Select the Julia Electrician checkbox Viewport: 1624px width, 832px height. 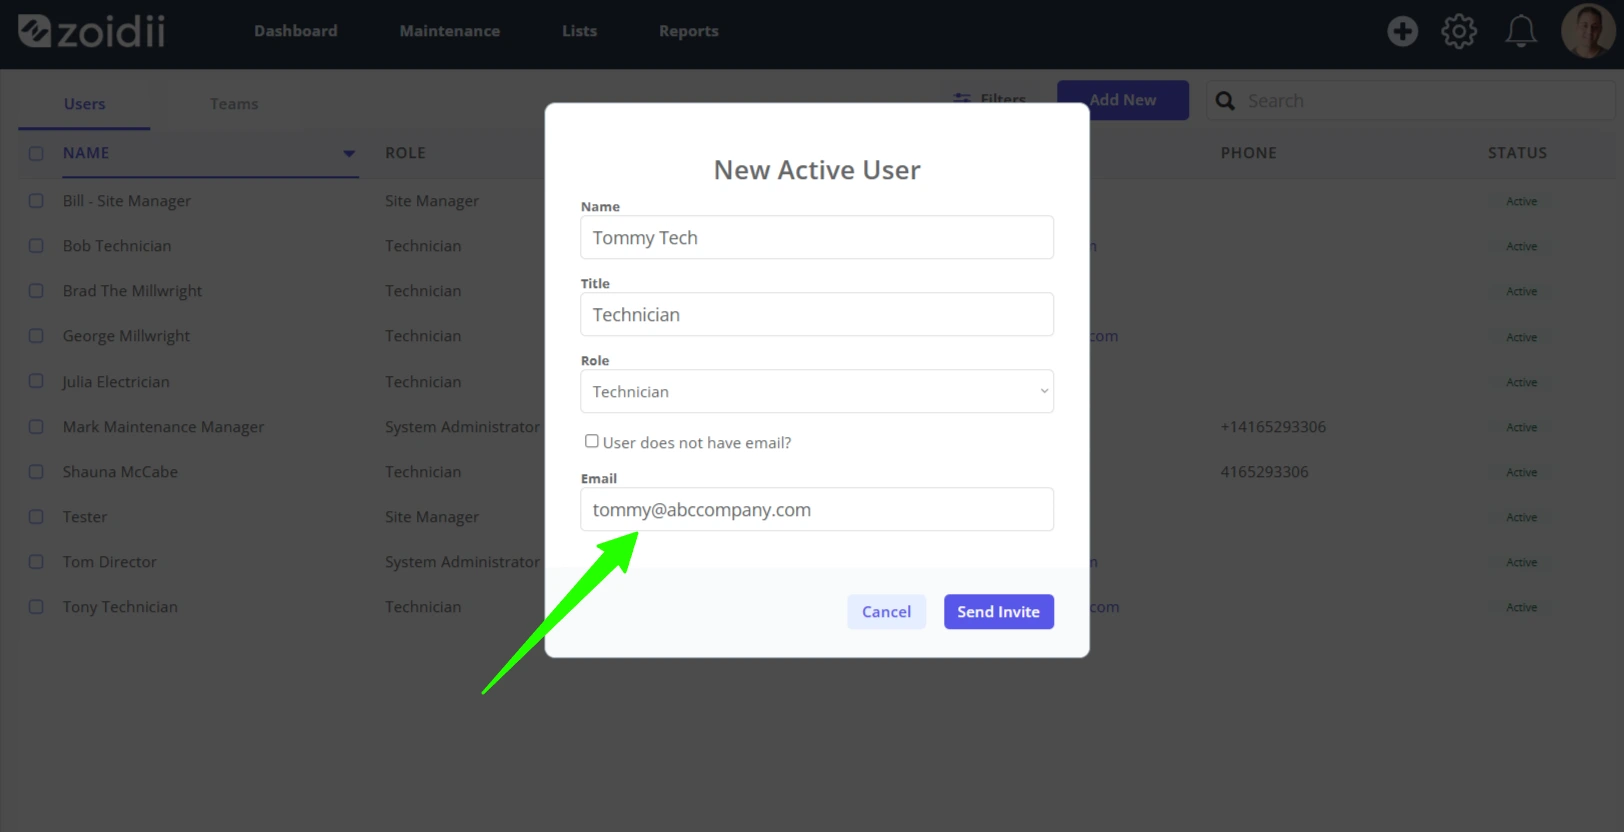(x=36, y=382)
